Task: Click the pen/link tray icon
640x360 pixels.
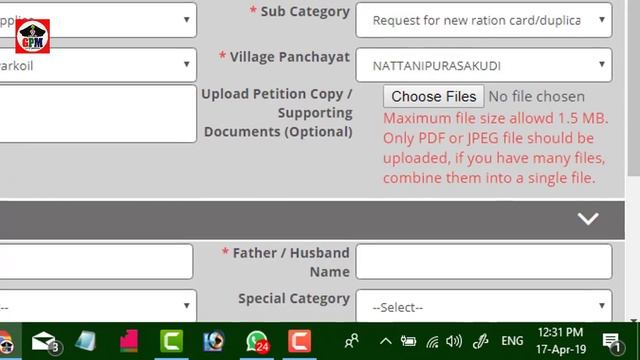Action: pos(480,341)
